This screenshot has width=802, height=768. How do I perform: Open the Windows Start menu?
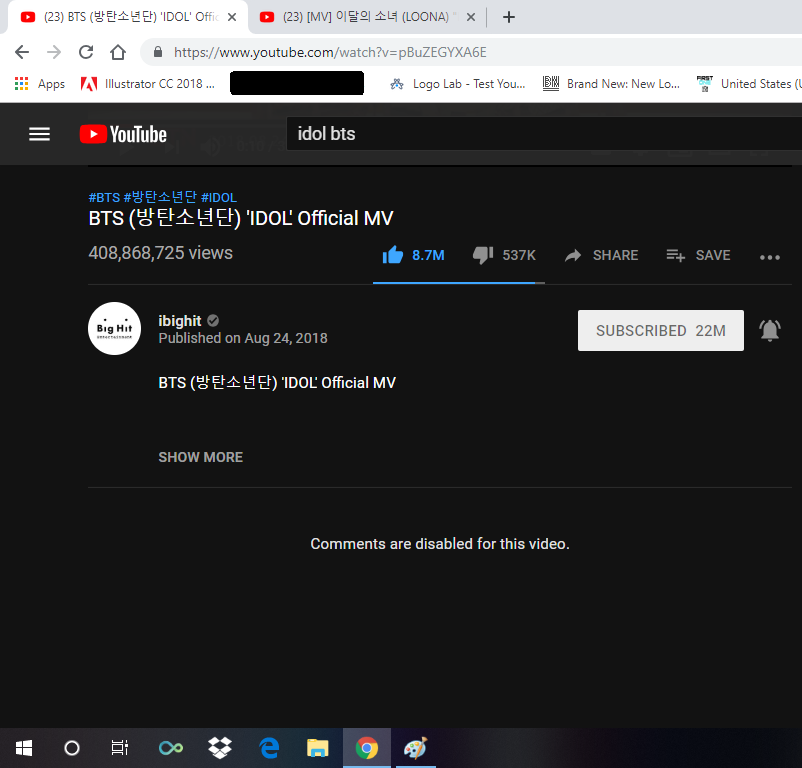click(24, 748)
